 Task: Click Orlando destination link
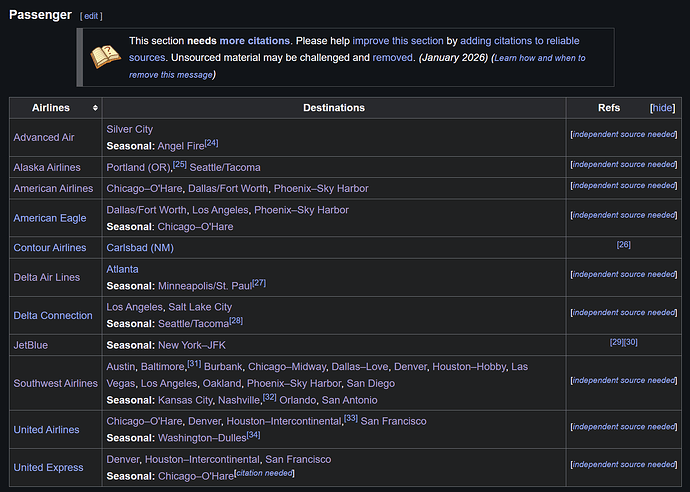(x=297, y=400)
